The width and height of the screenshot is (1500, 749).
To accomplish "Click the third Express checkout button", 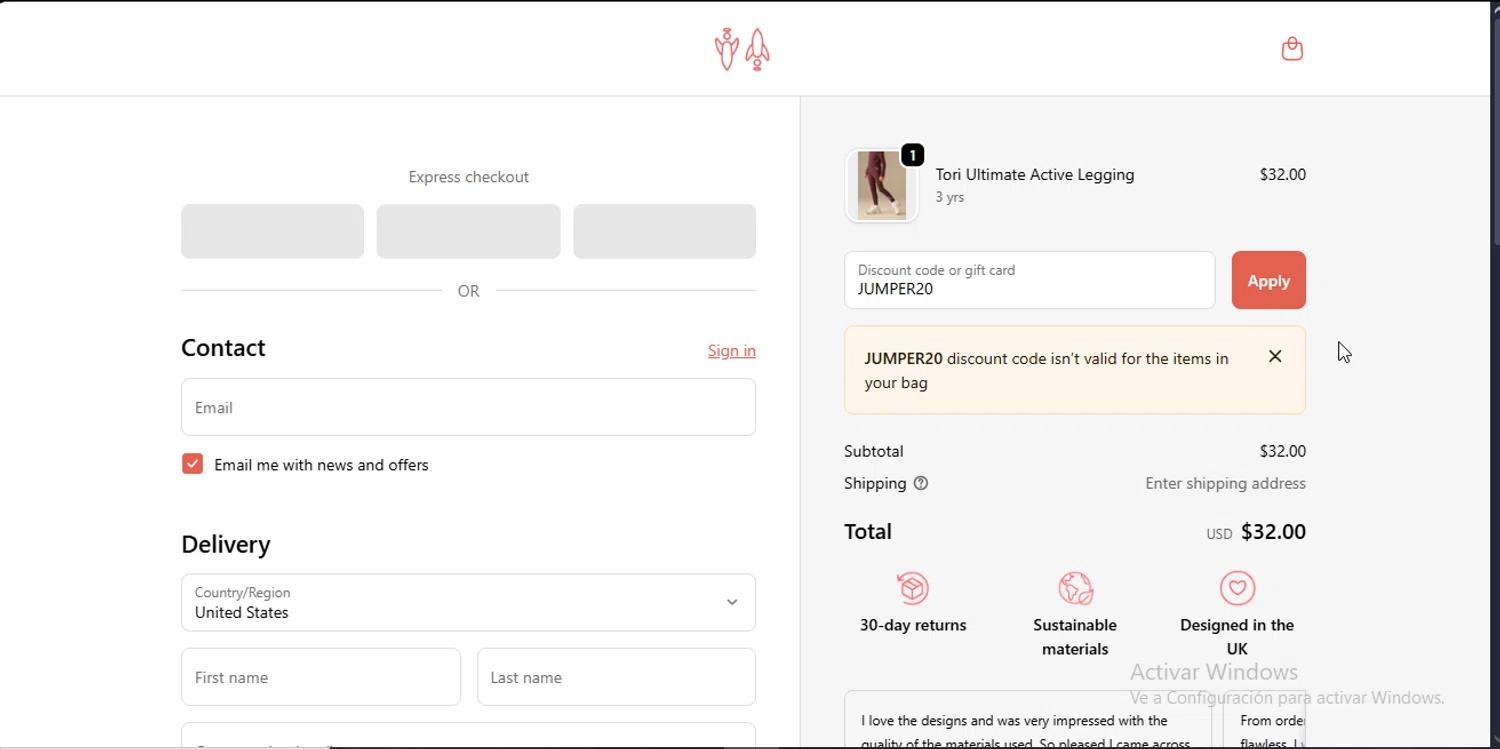I will 664,231.
